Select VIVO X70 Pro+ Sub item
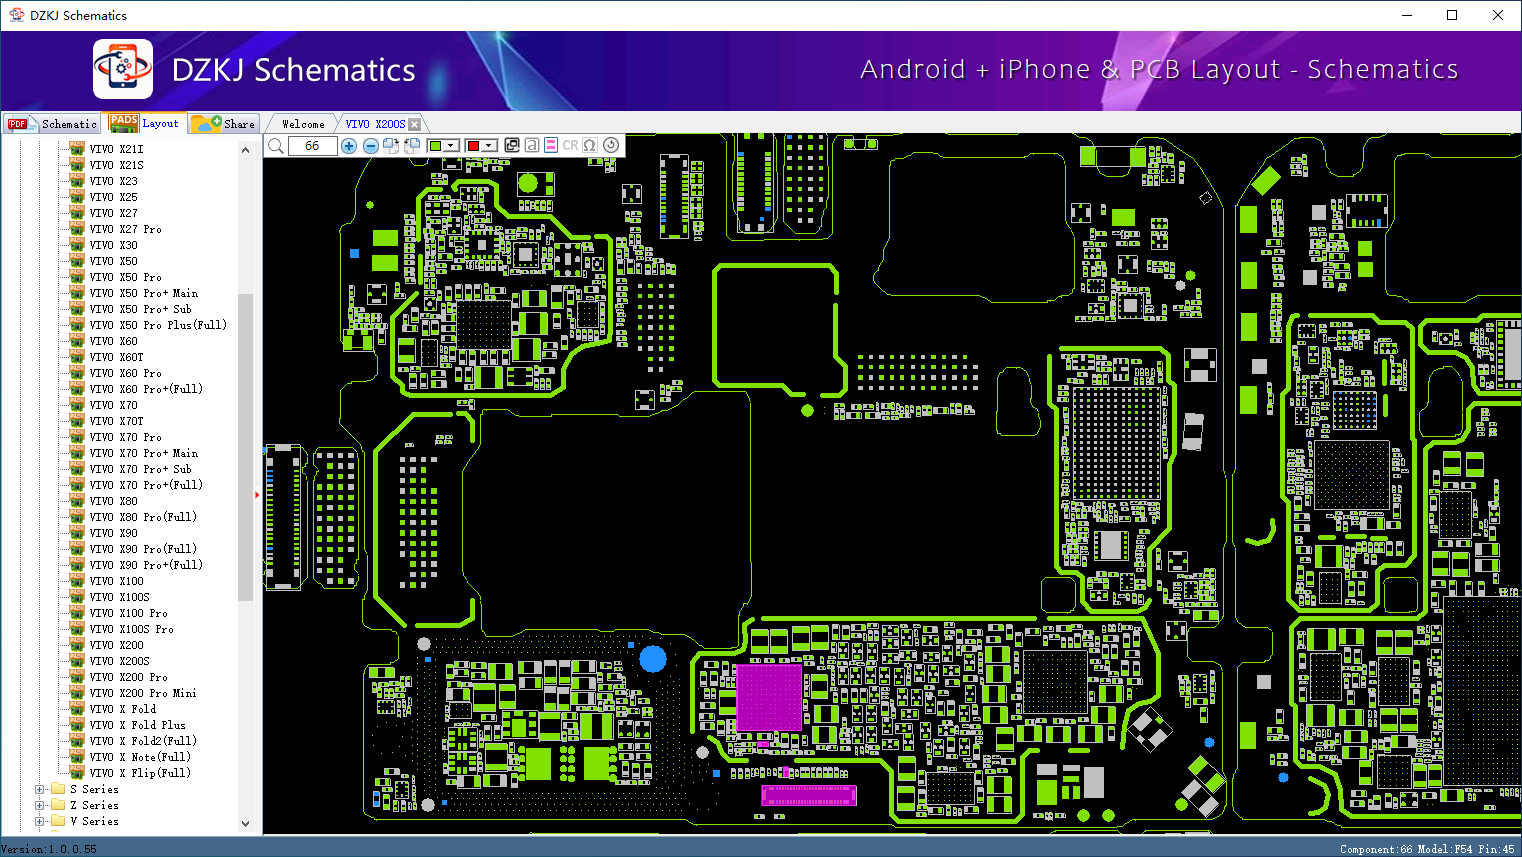 pyautogui.click(x=140, y=469)
